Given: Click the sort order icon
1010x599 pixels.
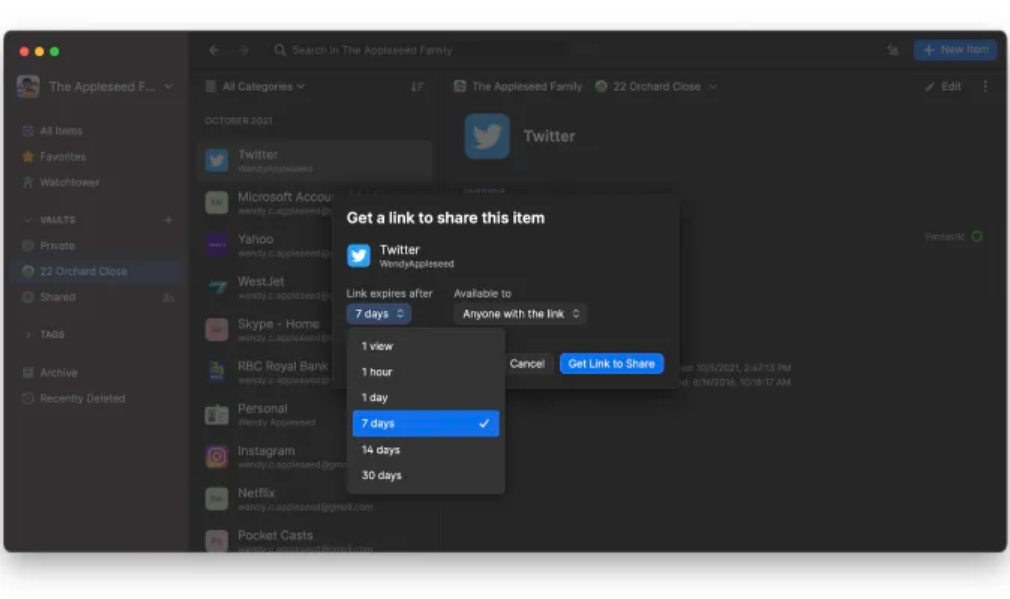Looking at the screenshot, I should [417, 86].
